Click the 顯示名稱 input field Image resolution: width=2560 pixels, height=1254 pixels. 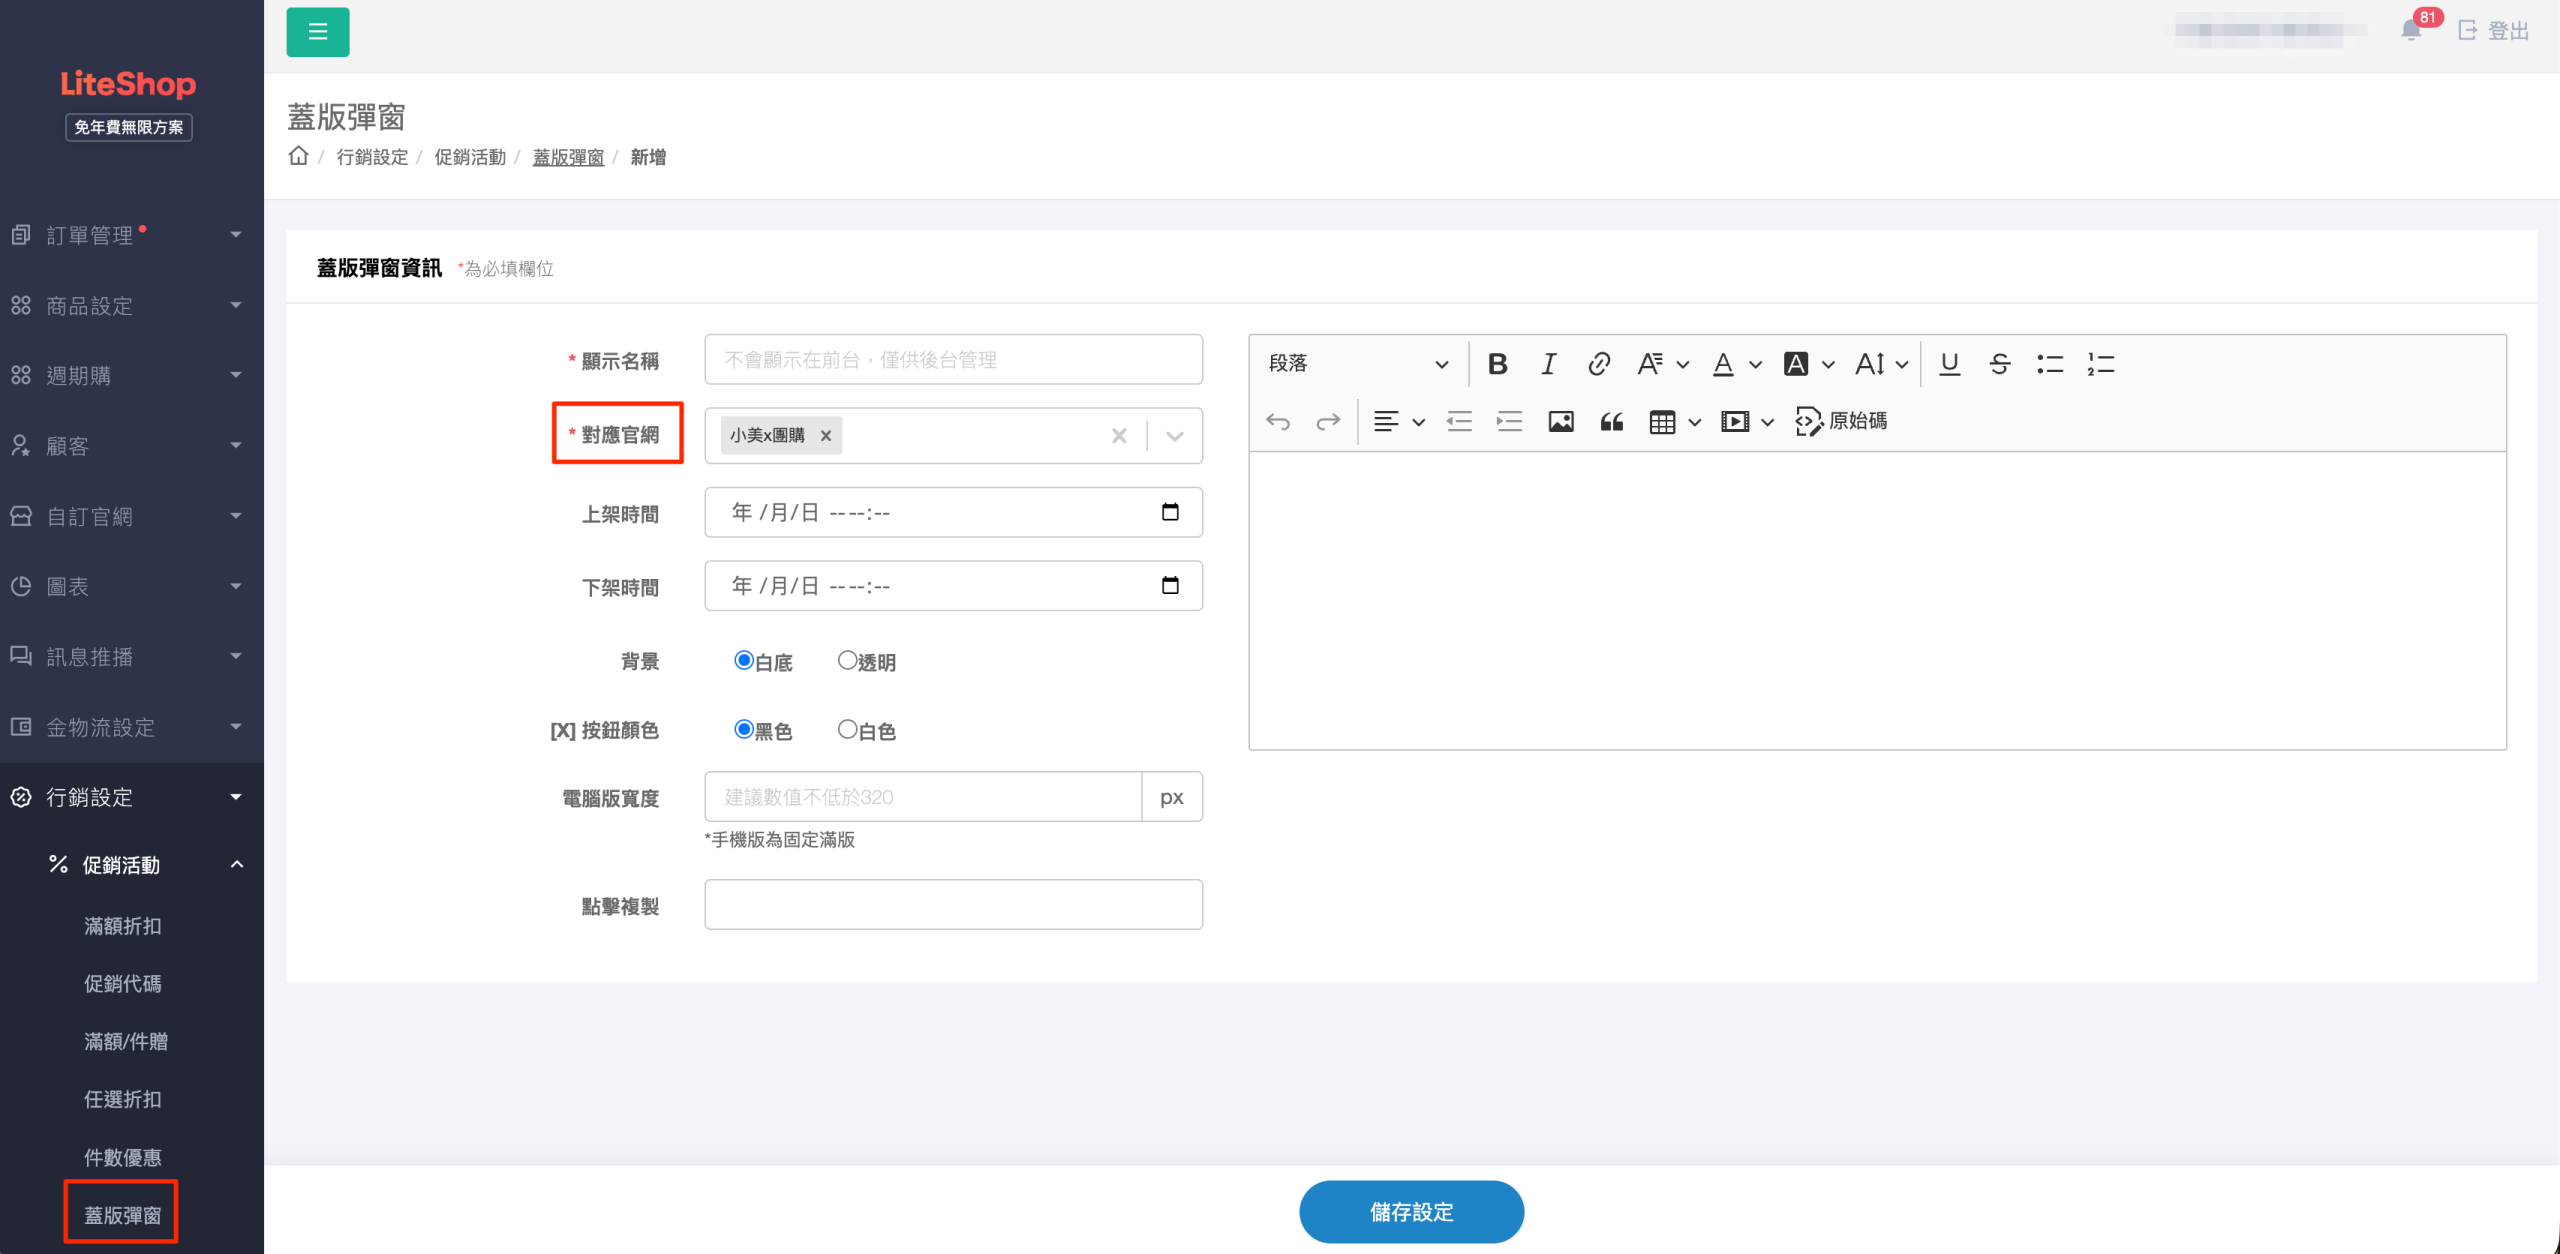[953, 360]
